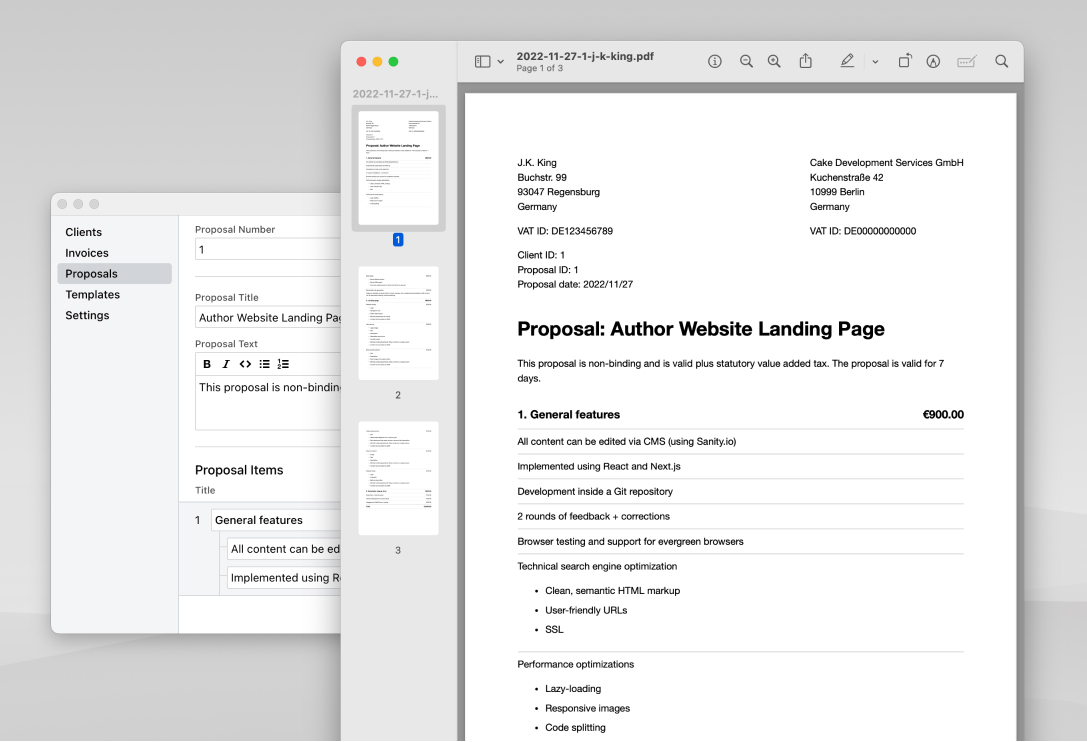Toggle the PDF thumbnail sidebar
Screen dimensions: 1087x742
tap(481, 61)
